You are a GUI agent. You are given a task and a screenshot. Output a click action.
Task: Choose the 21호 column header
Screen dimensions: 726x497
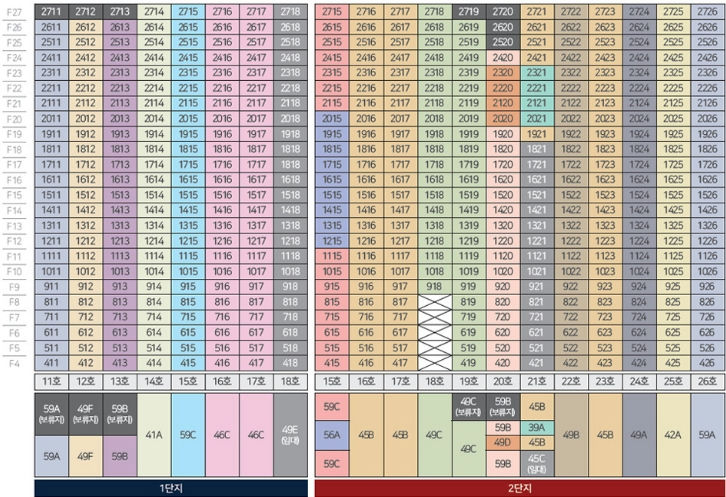(x=537, y=382)
